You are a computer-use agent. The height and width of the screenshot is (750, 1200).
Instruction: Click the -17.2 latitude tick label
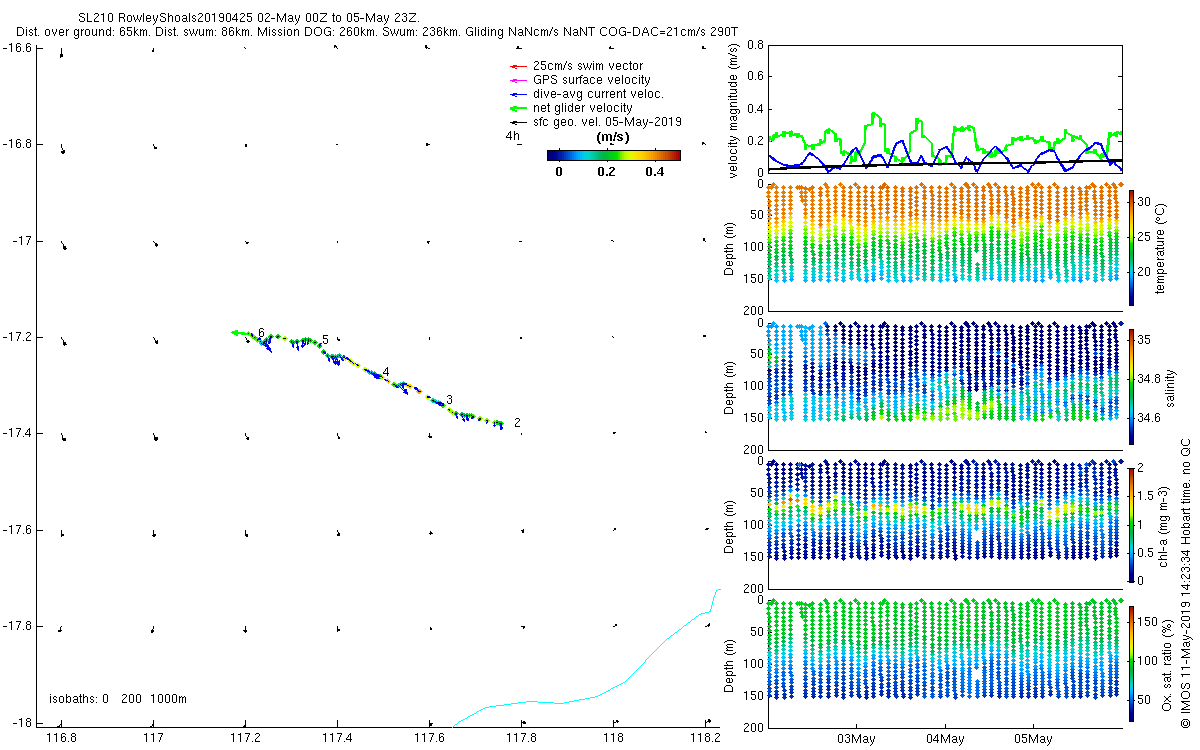point(18,337)
